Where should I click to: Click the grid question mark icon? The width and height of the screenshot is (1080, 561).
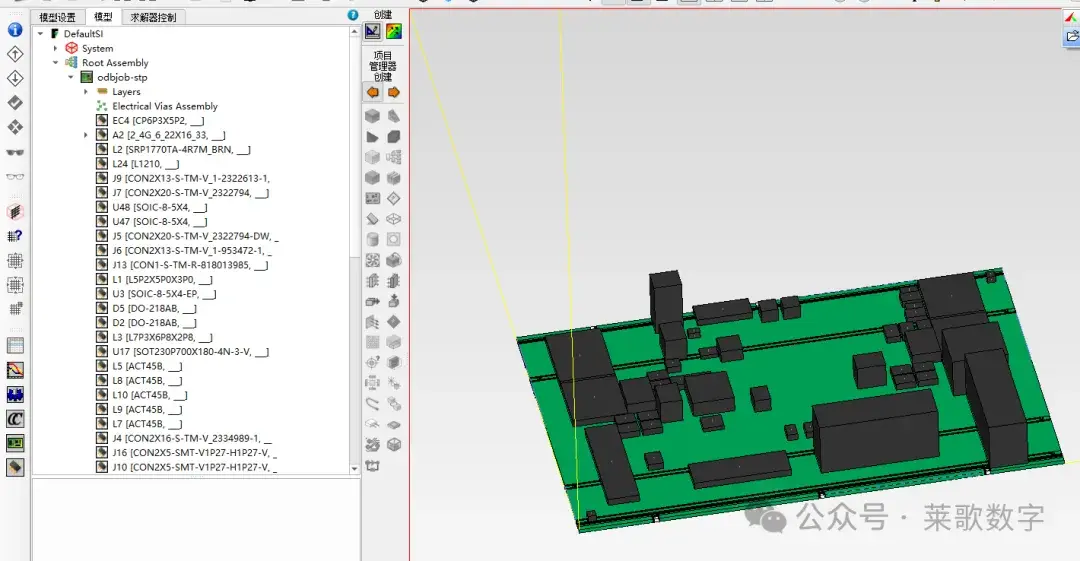click(x=15, y=236)
